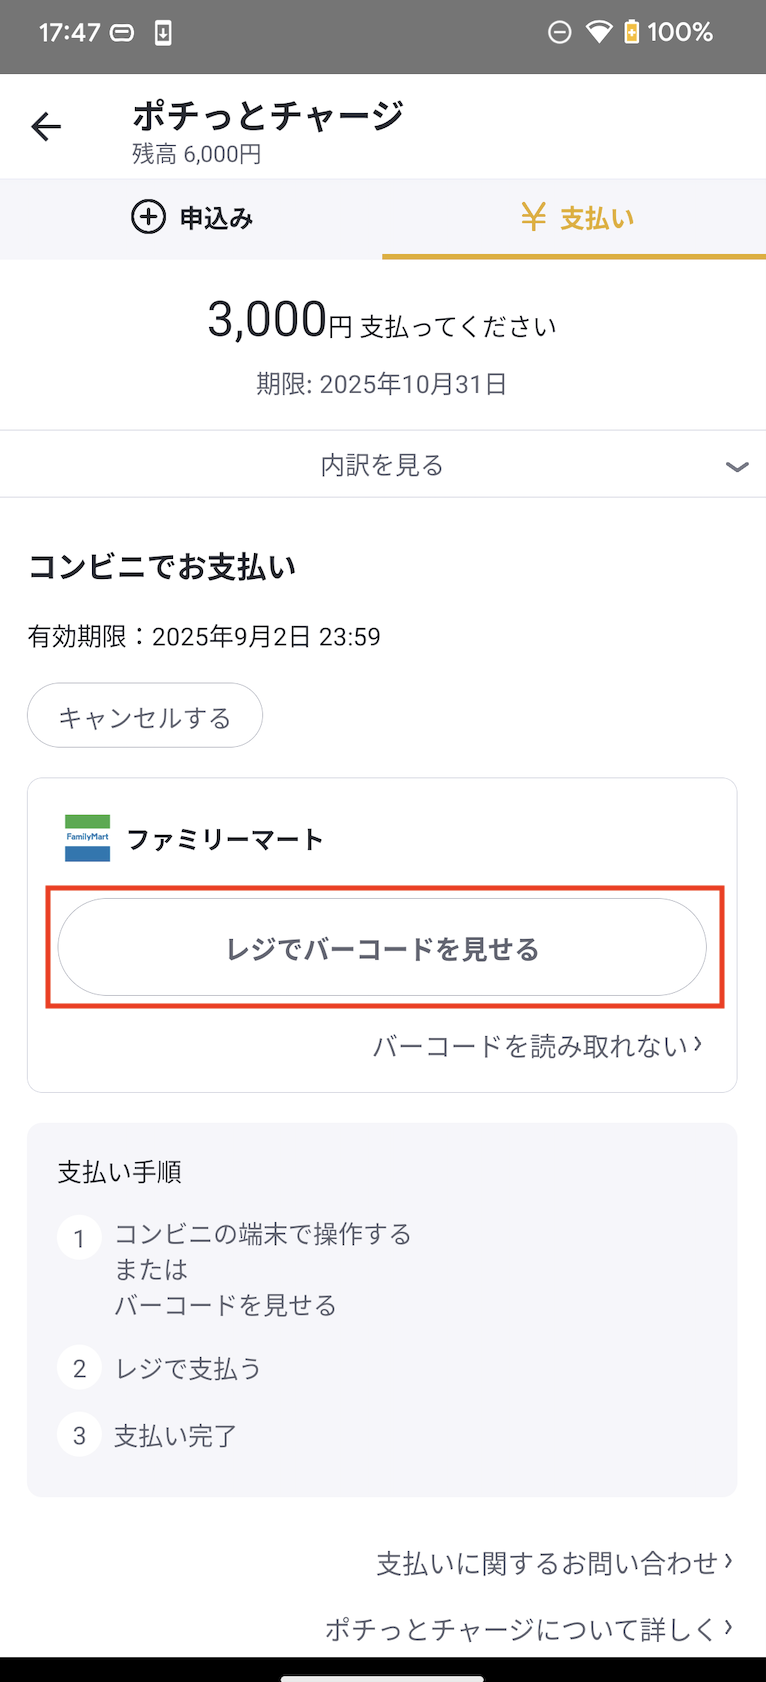766x1682 pixels.
Task: Tap the FamilyMart logo
Action: pyautogui.click(x=87, y=838)
